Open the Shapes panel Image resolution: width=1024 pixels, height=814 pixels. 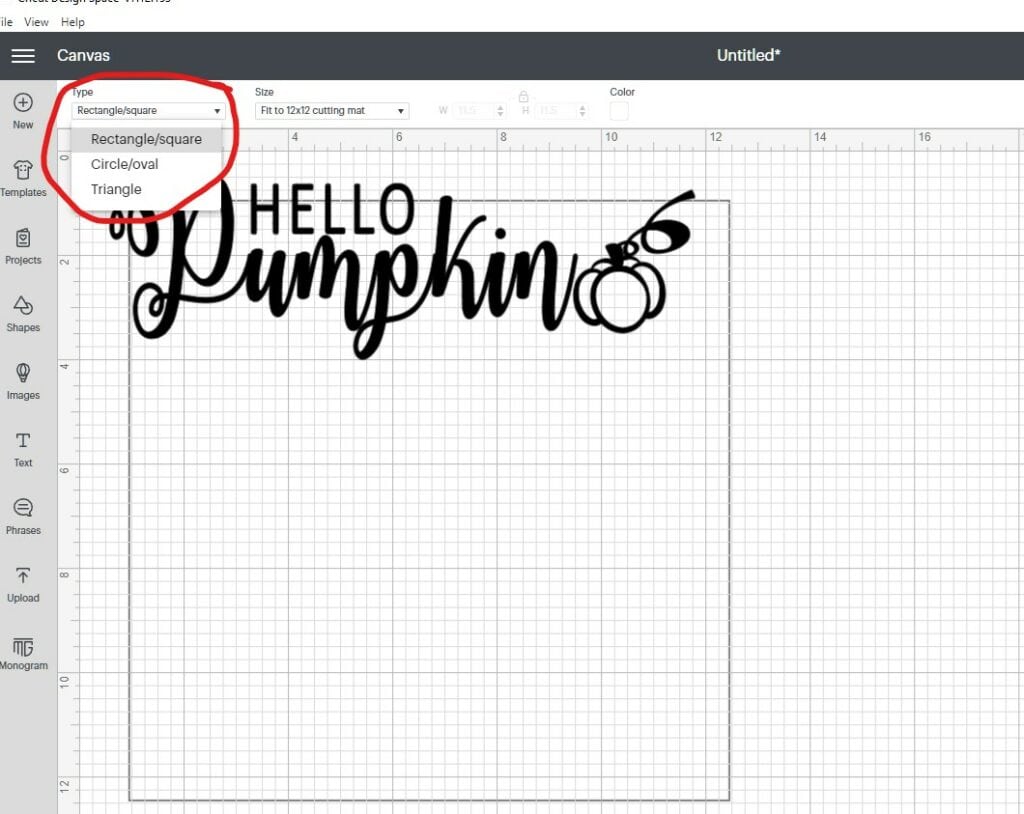(23, 314)
